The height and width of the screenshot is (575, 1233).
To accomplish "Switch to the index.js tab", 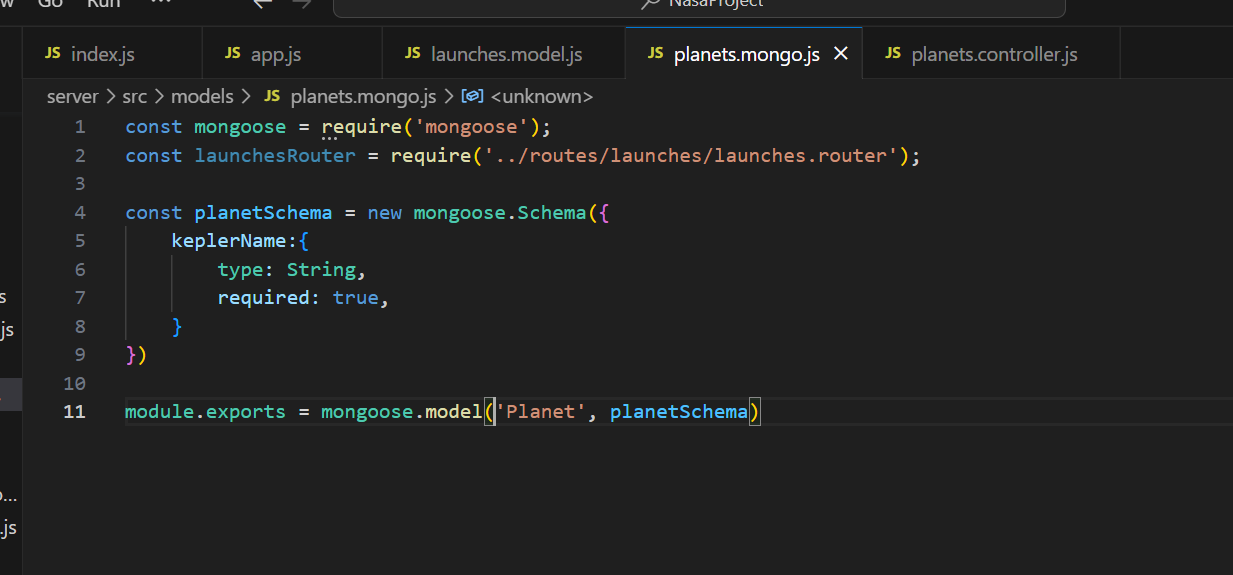I will coord(102,55).
